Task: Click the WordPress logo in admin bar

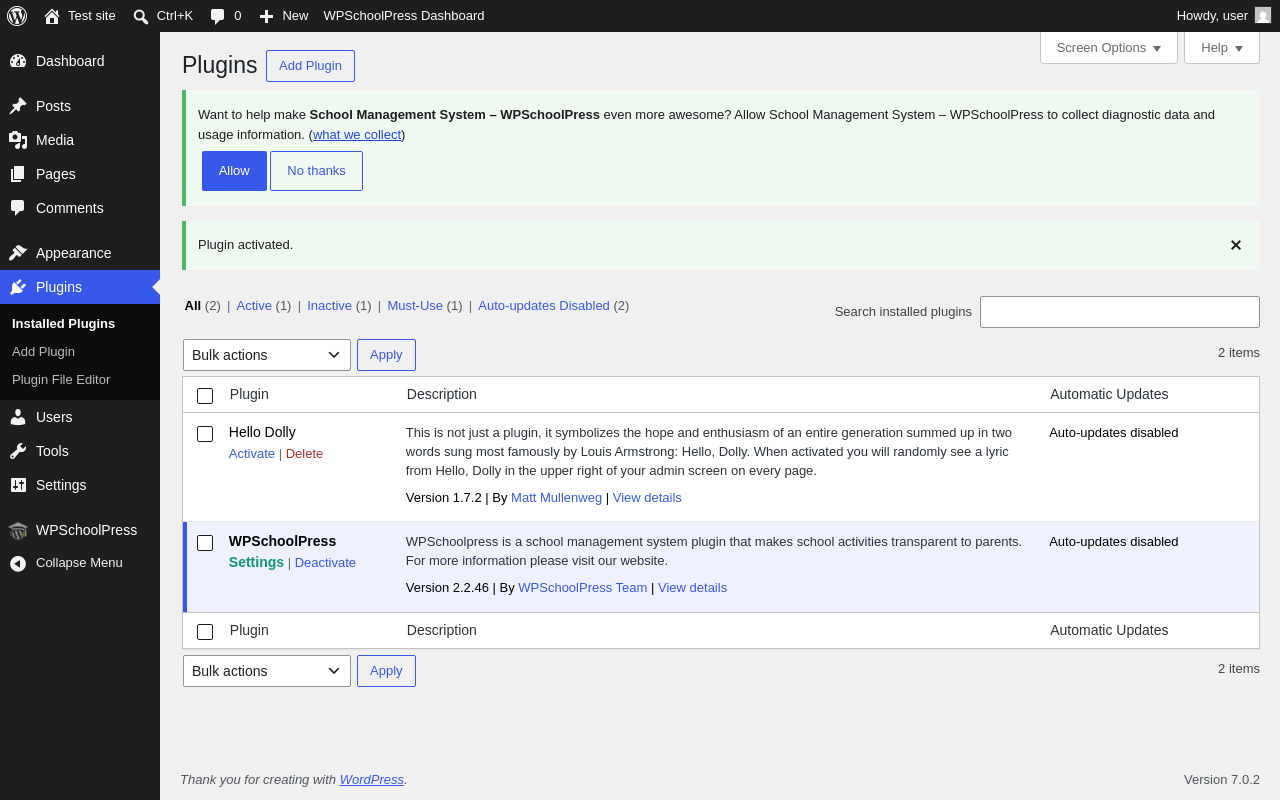Action: [x=17, y=16]
